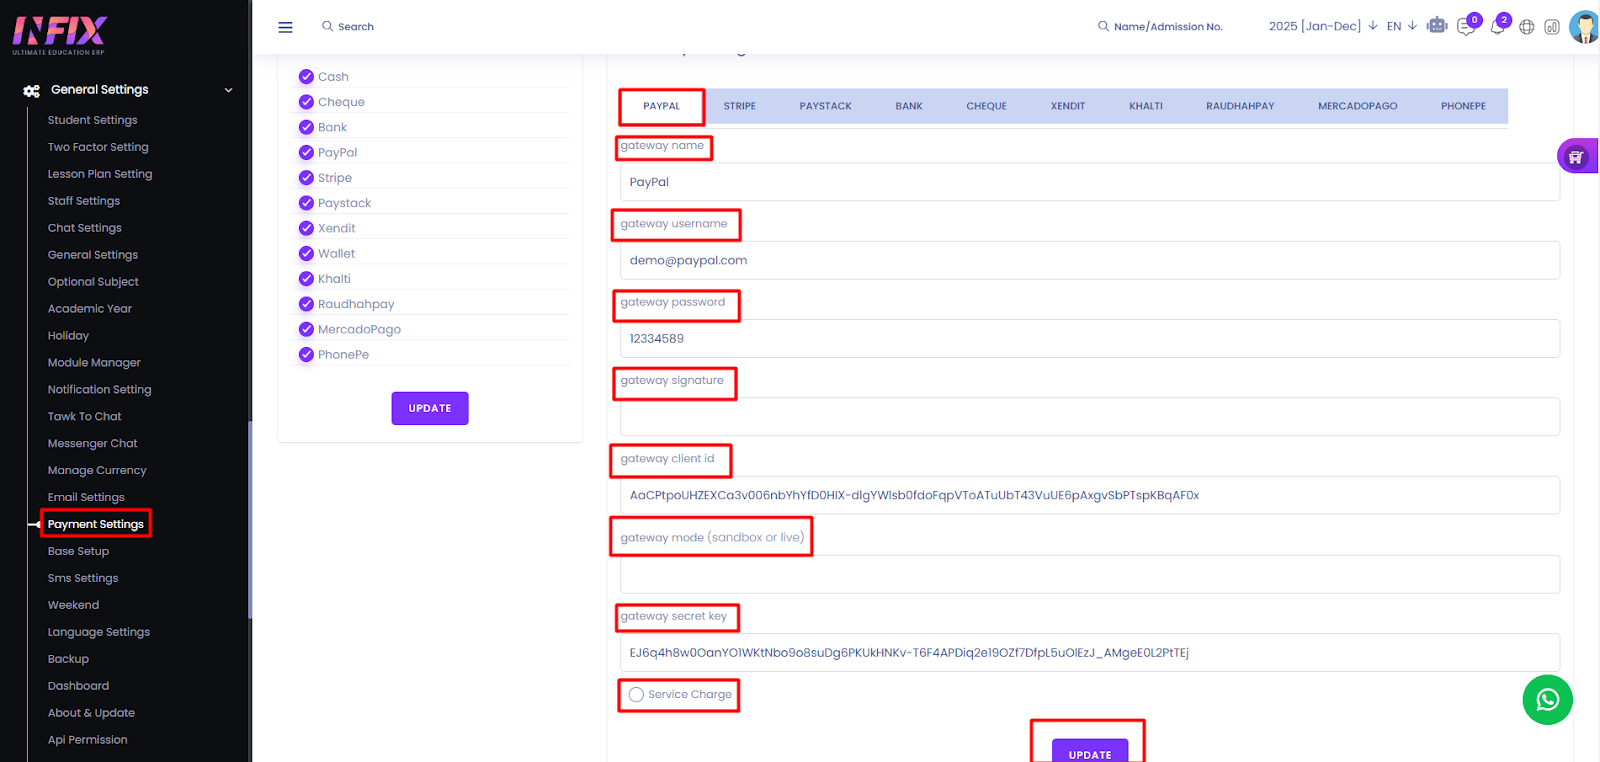Uncheck the Xendit payment method
The image size is (1600, 762).
306,228
